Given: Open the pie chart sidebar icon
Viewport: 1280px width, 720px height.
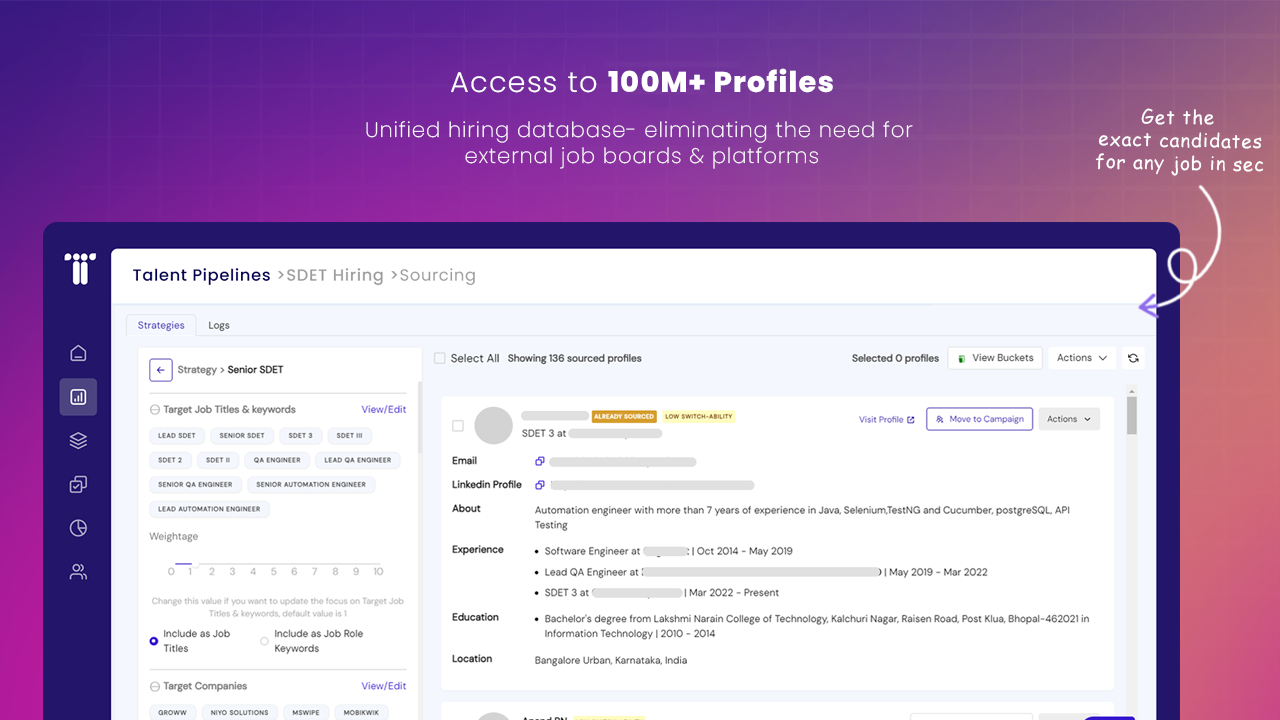Looking at the screenshot, I should (x=78, y=528).
